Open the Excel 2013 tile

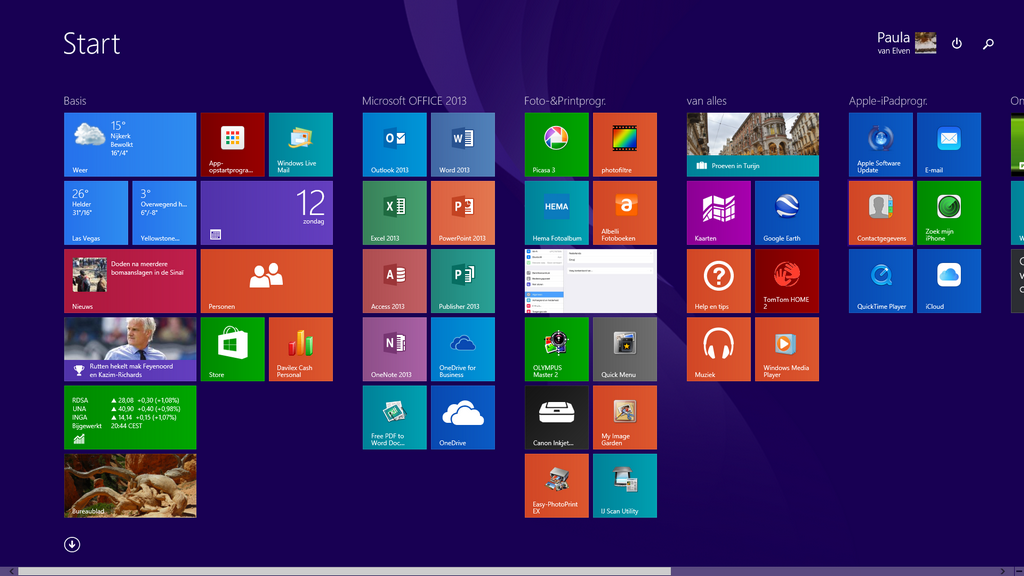point(394,213)
